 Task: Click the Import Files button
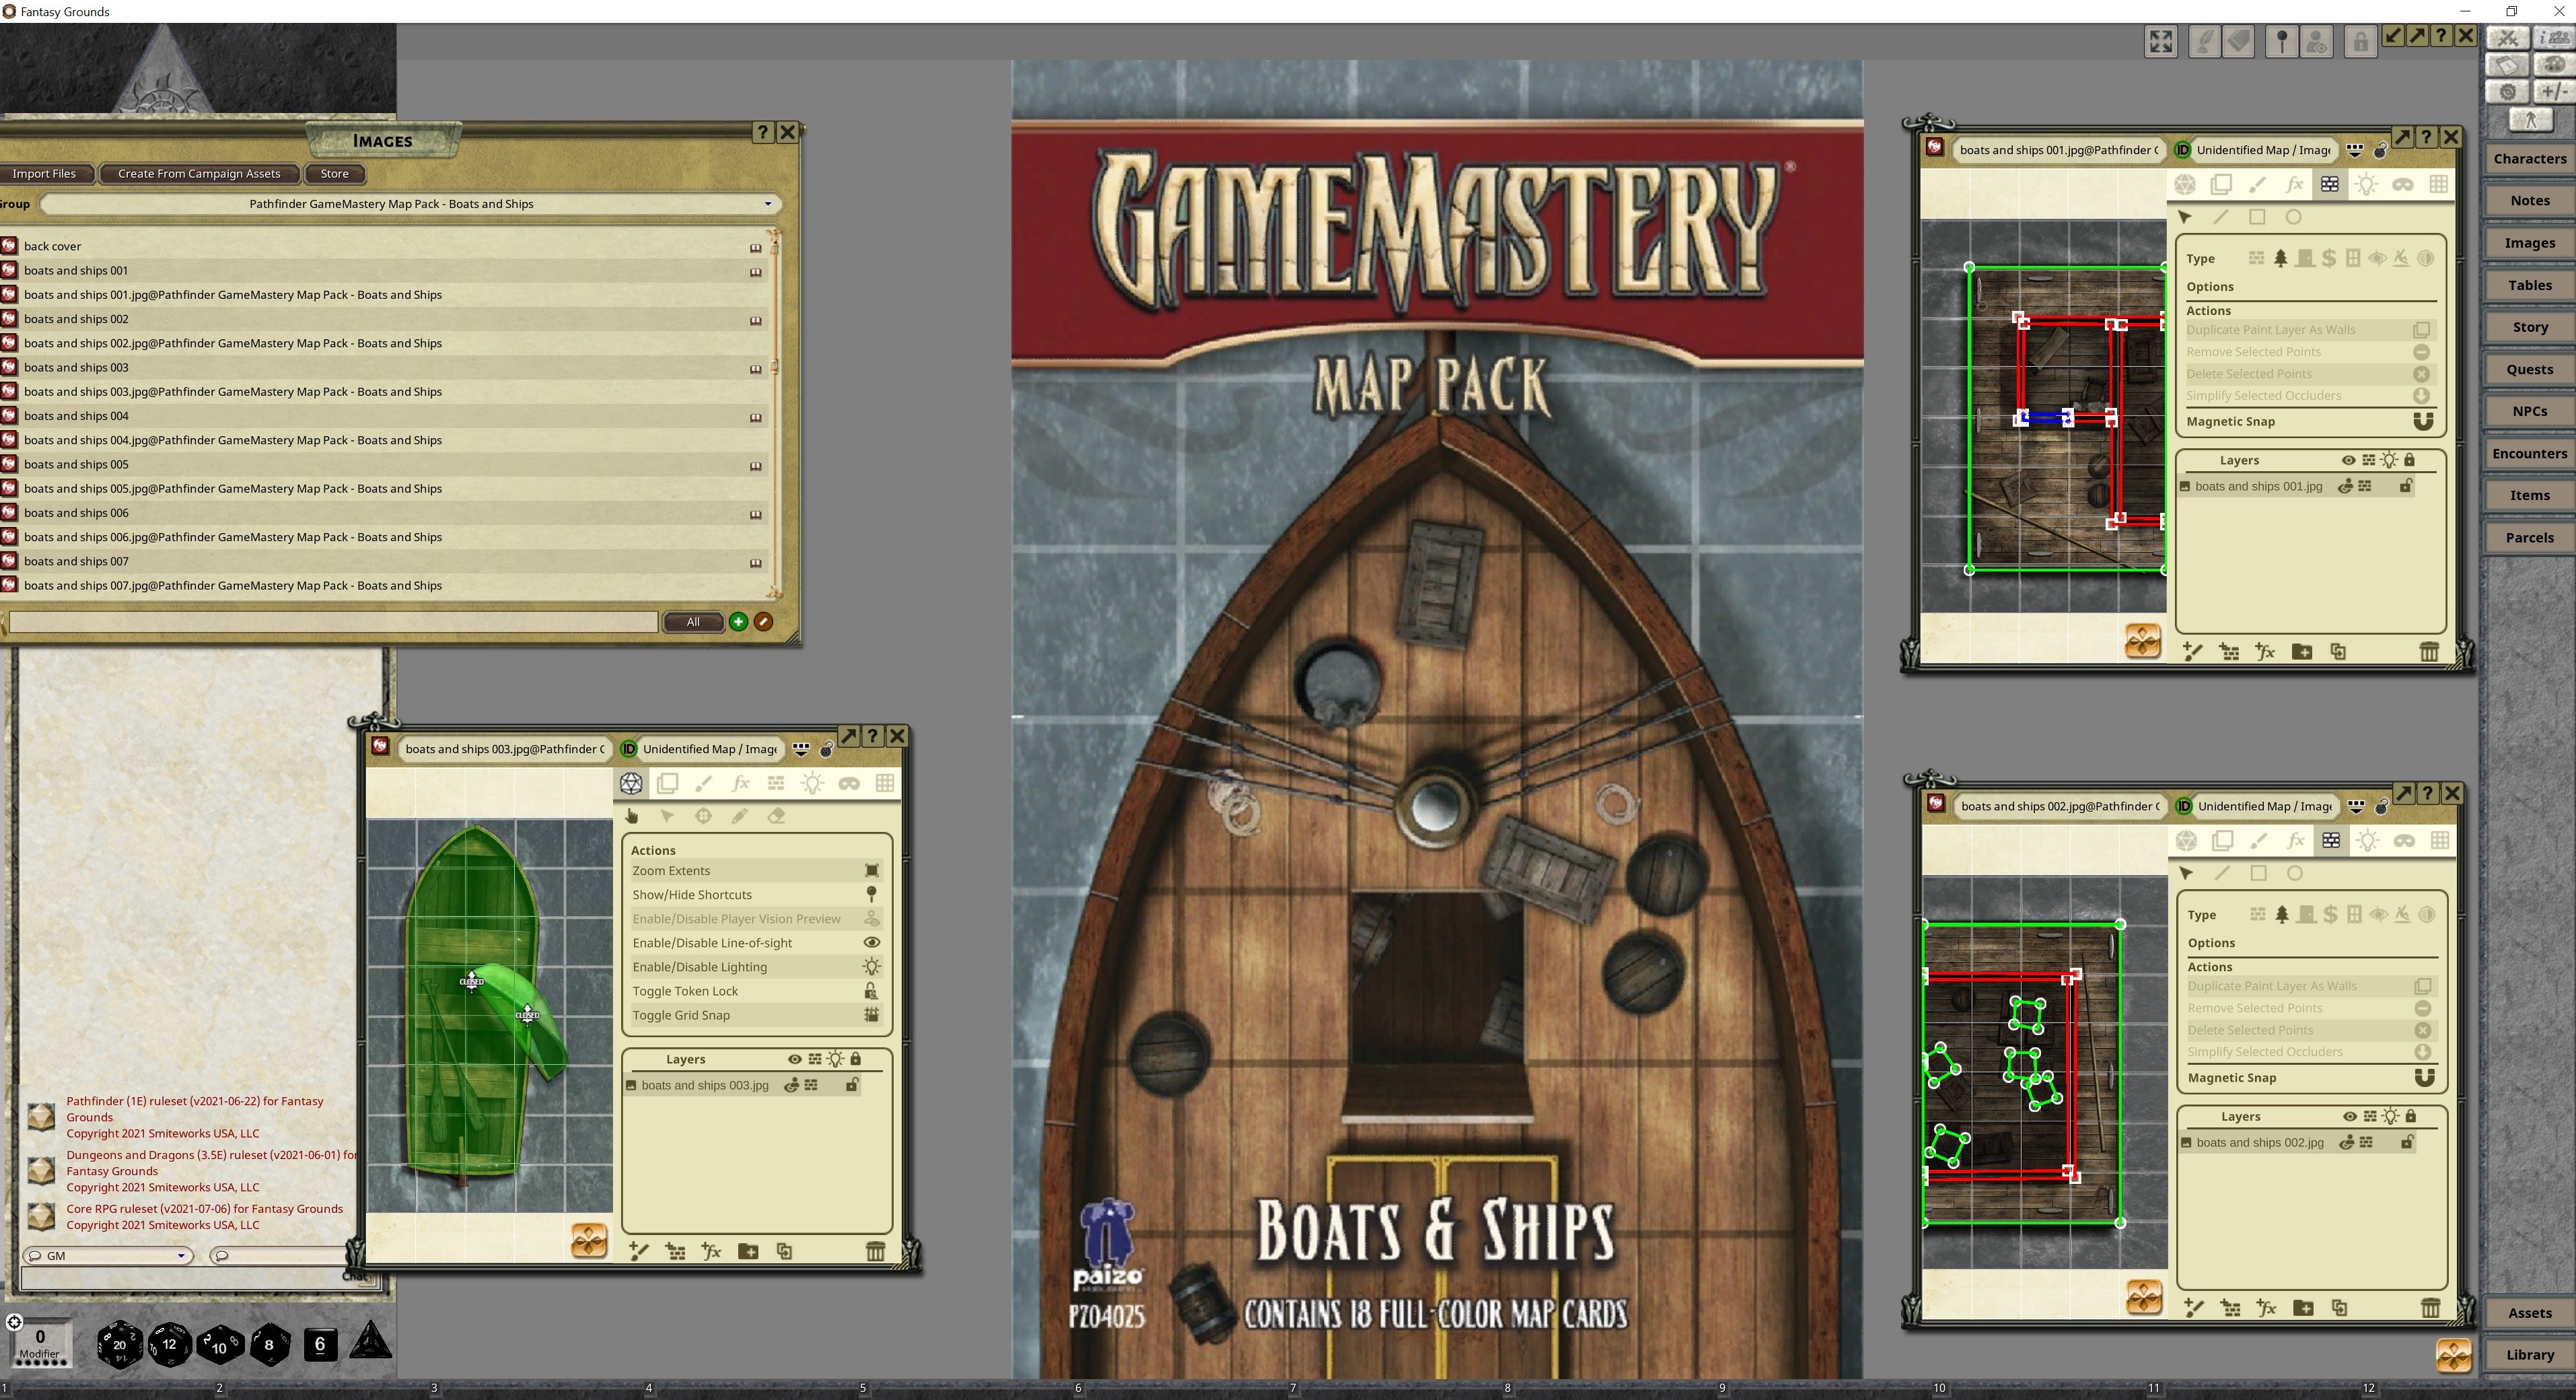45,173
